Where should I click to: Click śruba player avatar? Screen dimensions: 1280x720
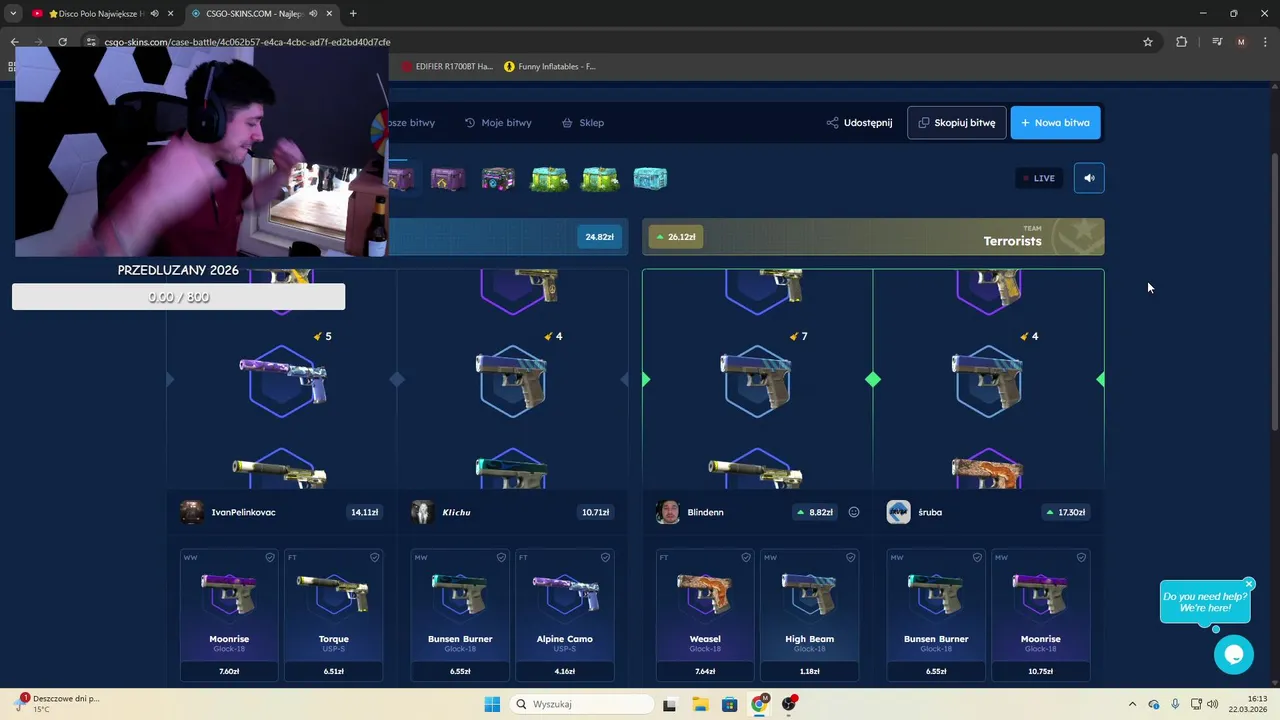[x=898, y=512]
